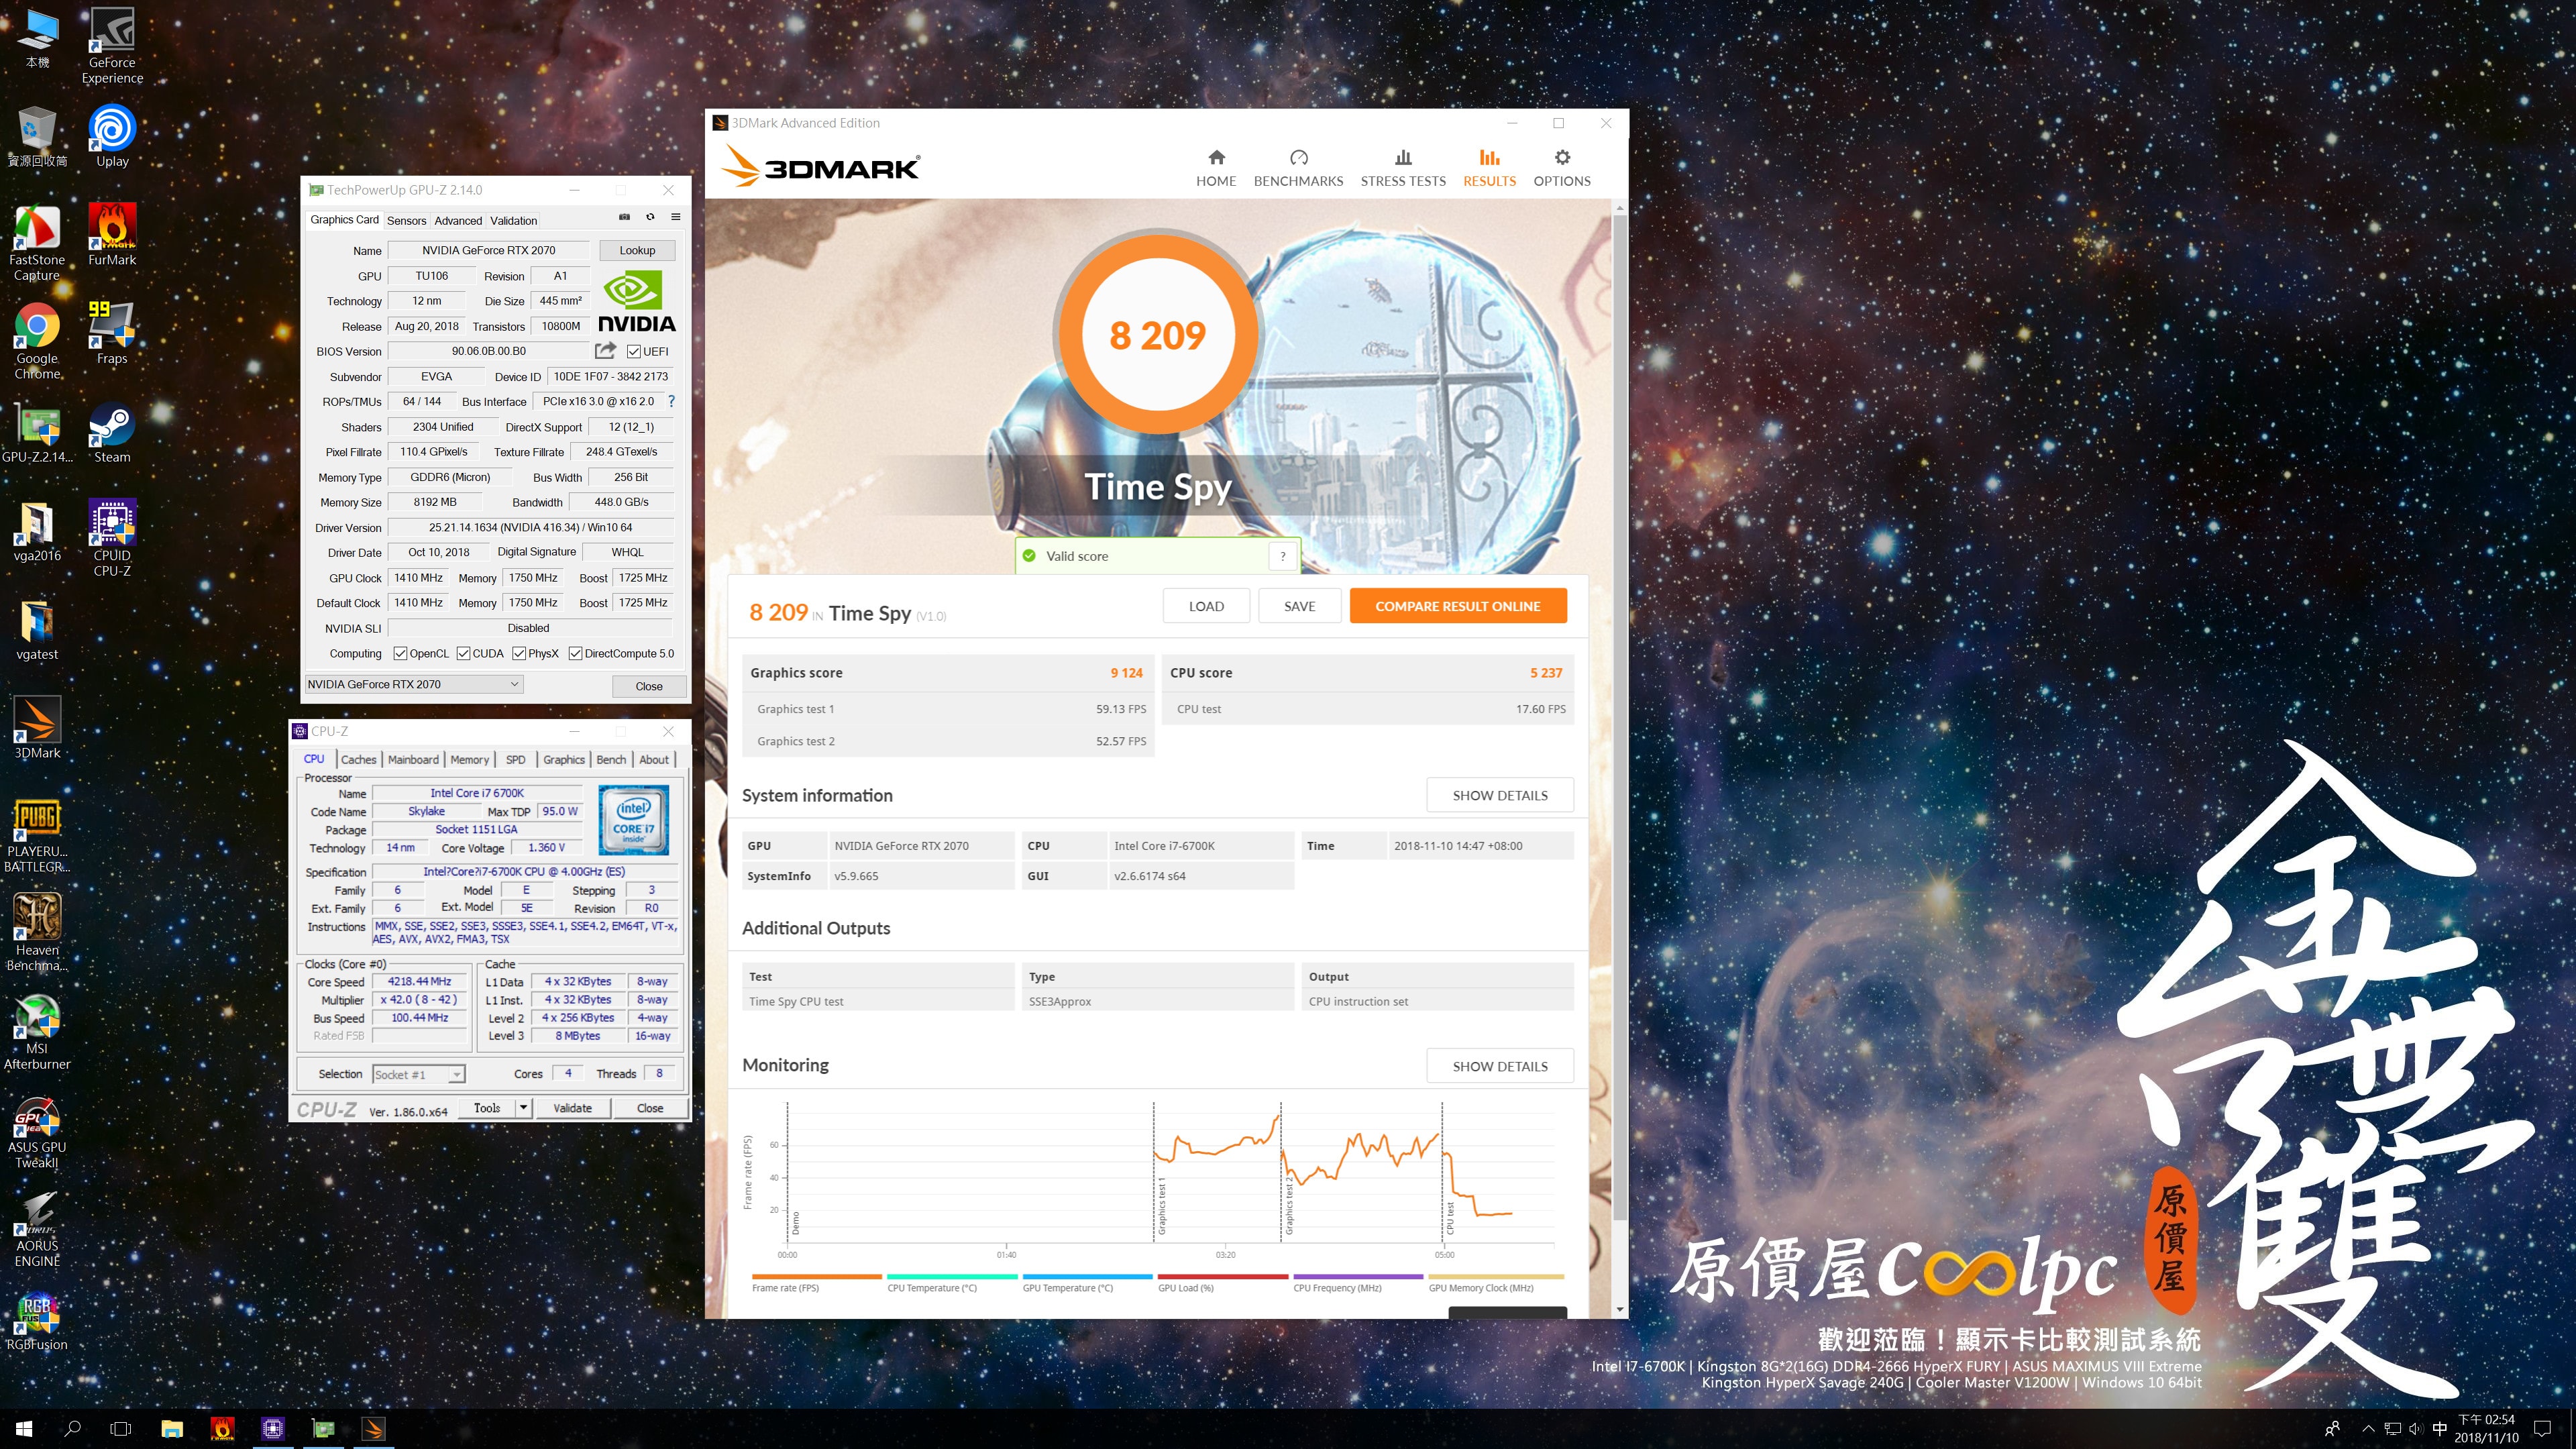2576x1449 pixels.
Task: Open ASUS GPU Tweak II desktop icon
Action: pyautogui.click(x=37, y=1131)
